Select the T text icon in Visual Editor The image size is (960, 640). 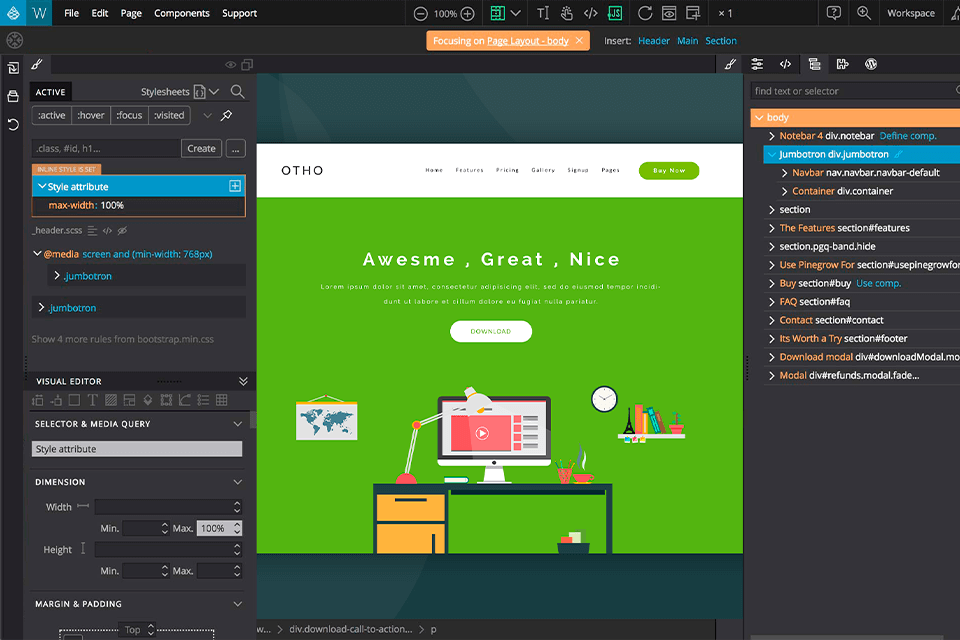tap(94, 400)
